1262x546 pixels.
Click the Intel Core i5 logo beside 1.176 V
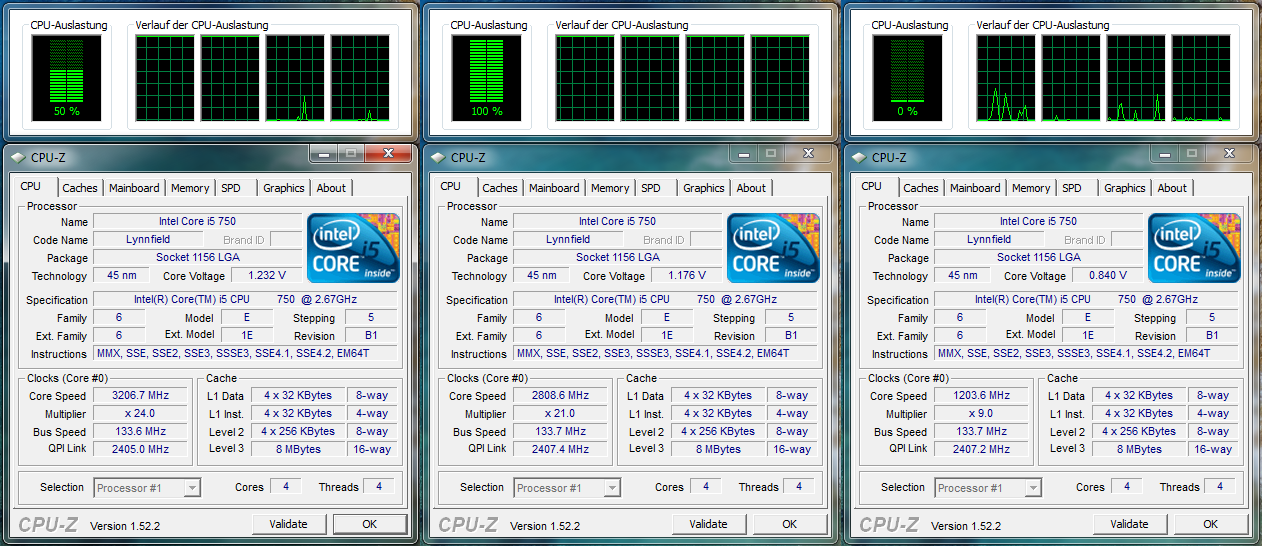pyautogui.click(x=773, y=247)
